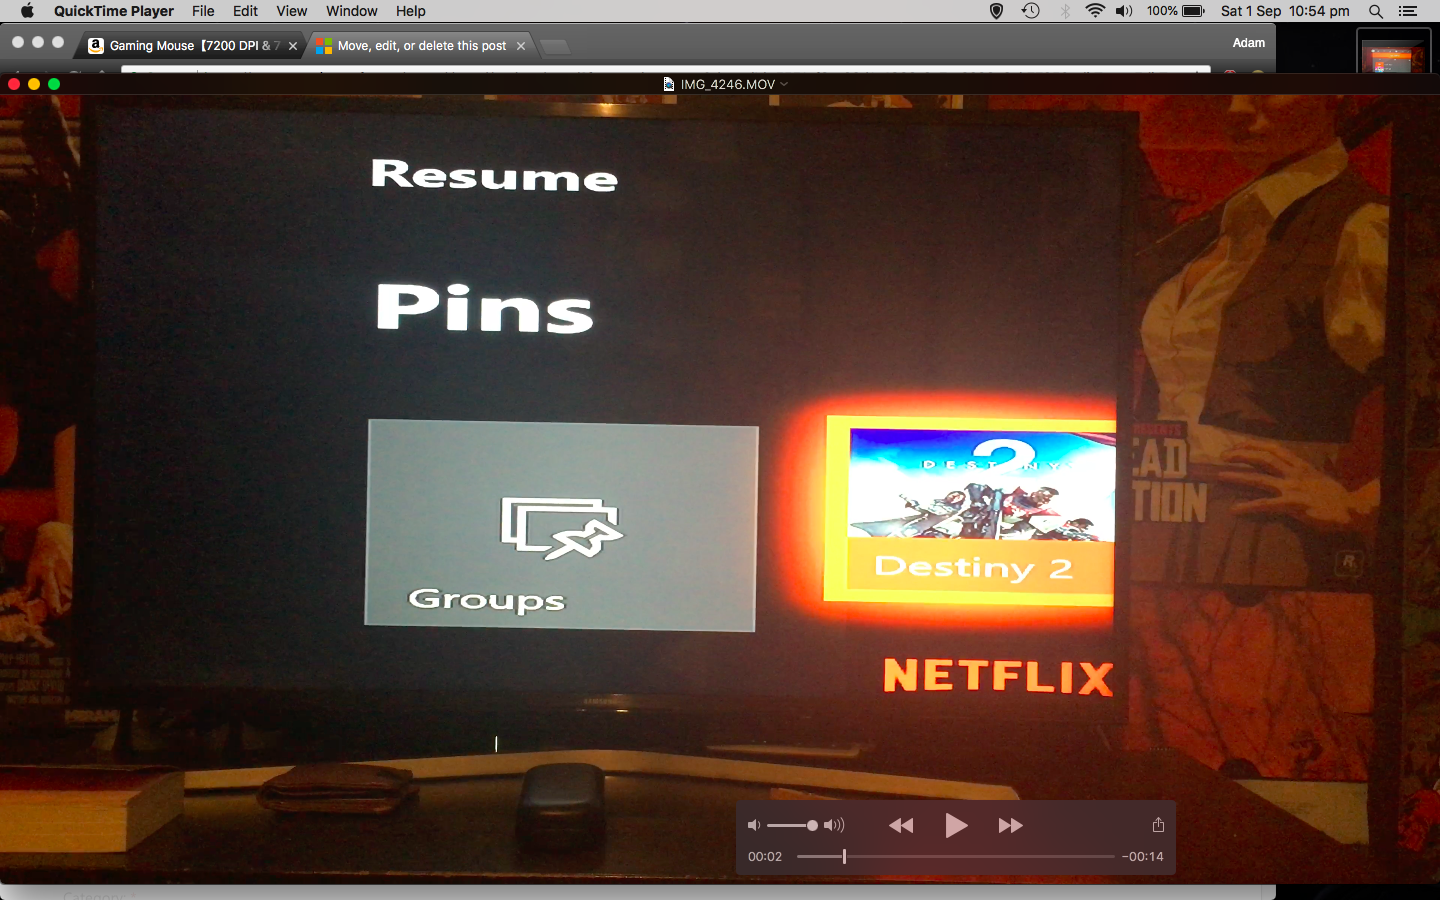Viewport: 1440px width, 900px height.
Task: Open Spotlight search in the menu bar
Action: pyautogui.click(x=1376, y=11)
